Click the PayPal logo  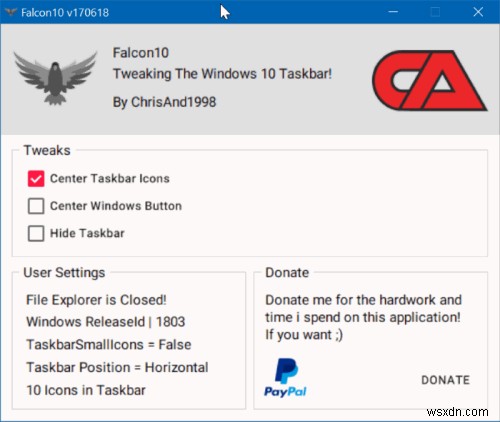point(285,378)
